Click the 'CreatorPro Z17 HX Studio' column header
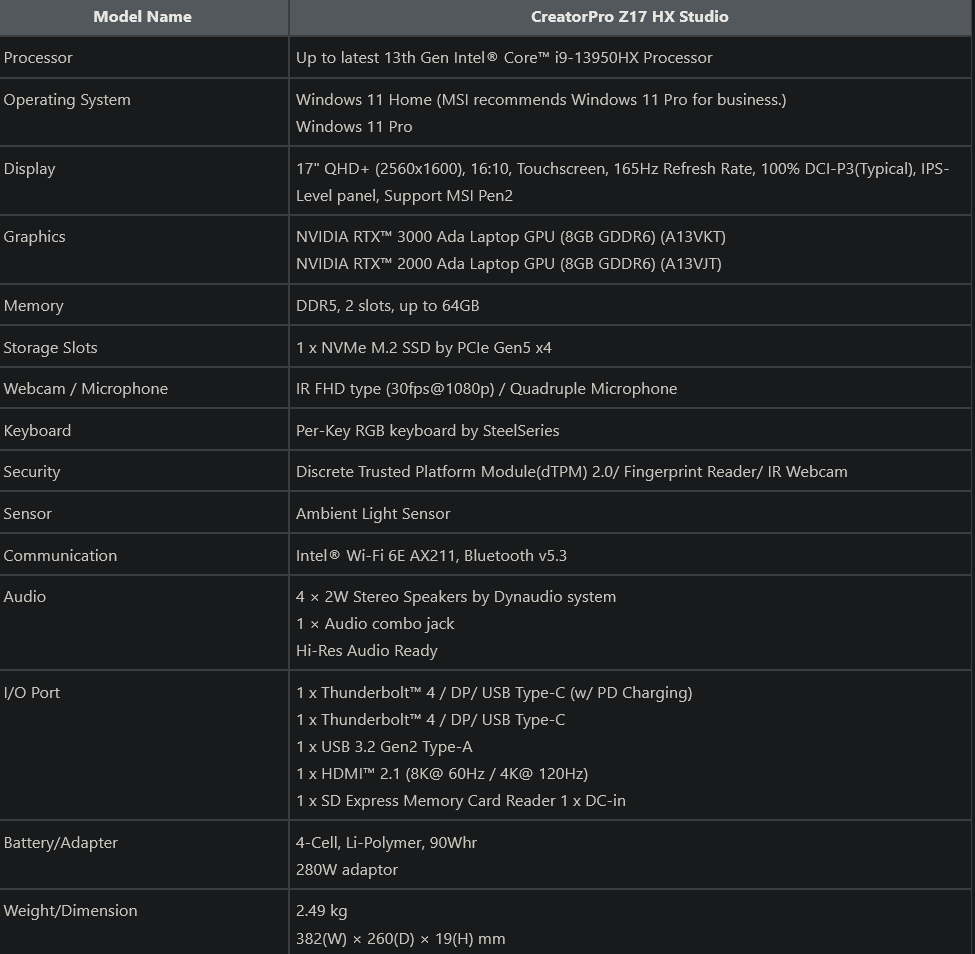The width and height of the screenshot is (975, 954). [x=630, y=17]
